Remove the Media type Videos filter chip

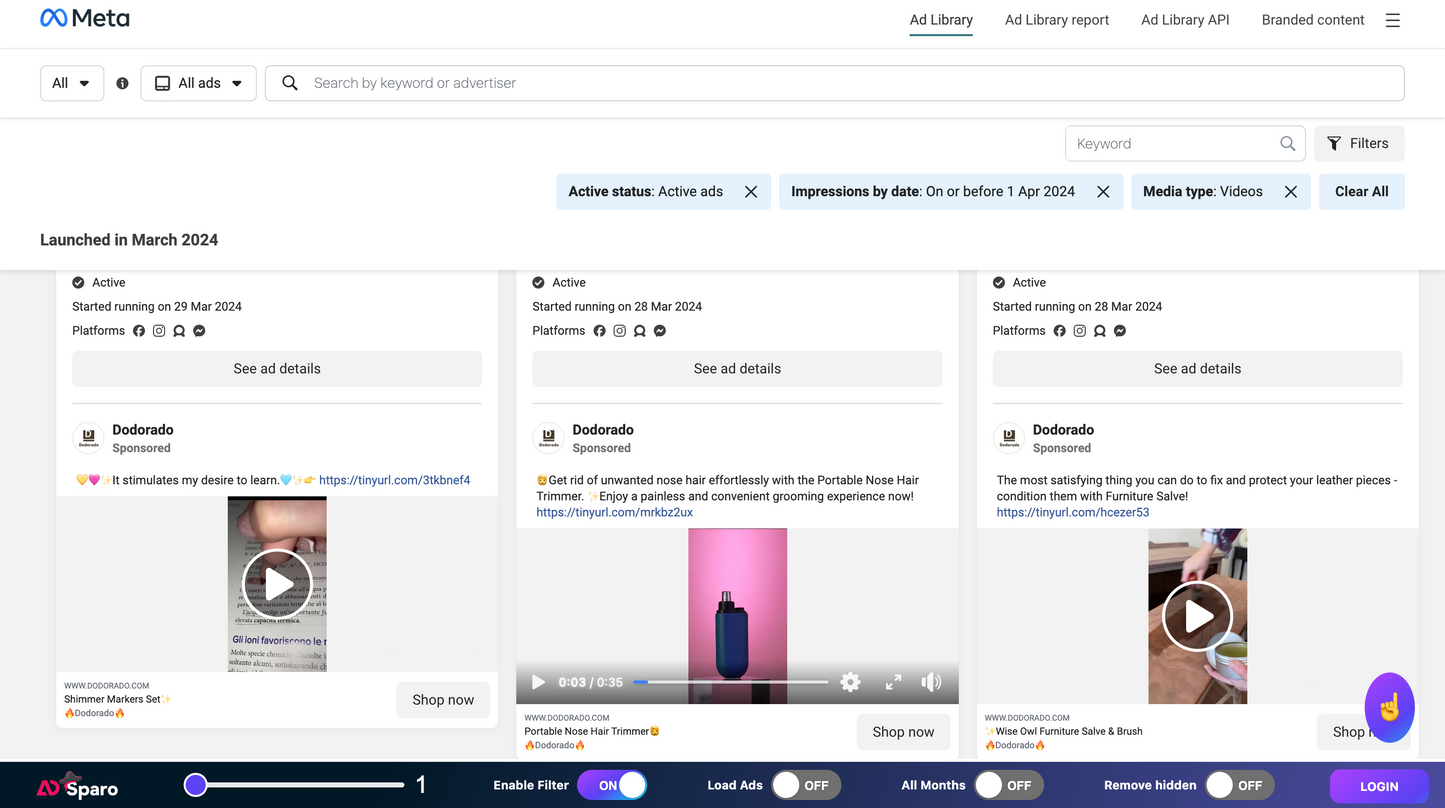tap(1291, 192)
